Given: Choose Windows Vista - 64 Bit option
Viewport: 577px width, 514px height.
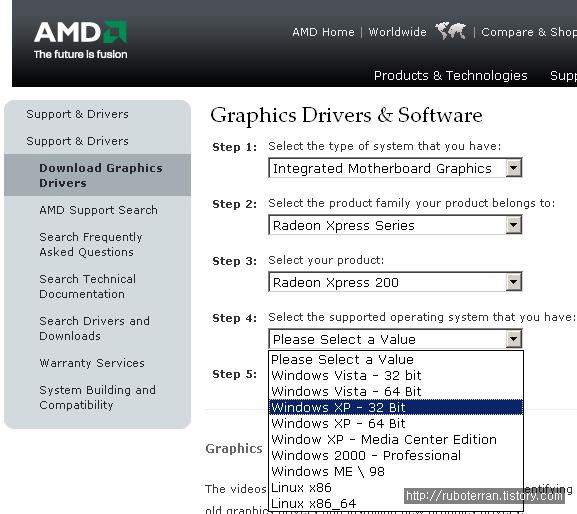Looking at the screenshot, I should click(x=396, y=391).
